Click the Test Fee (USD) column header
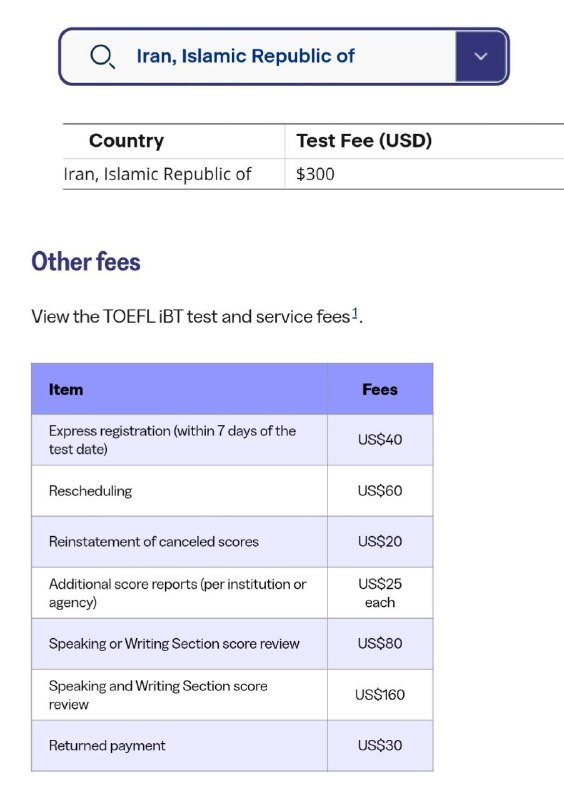Viewport: 564px width, 800px height. (364, 140)
